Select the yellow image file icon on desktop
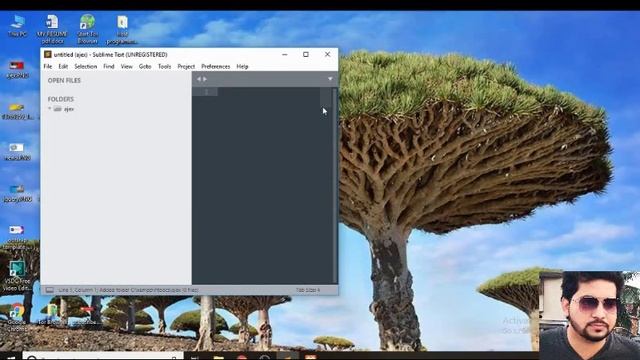This screenshot has height=360, width=640. 17,111
